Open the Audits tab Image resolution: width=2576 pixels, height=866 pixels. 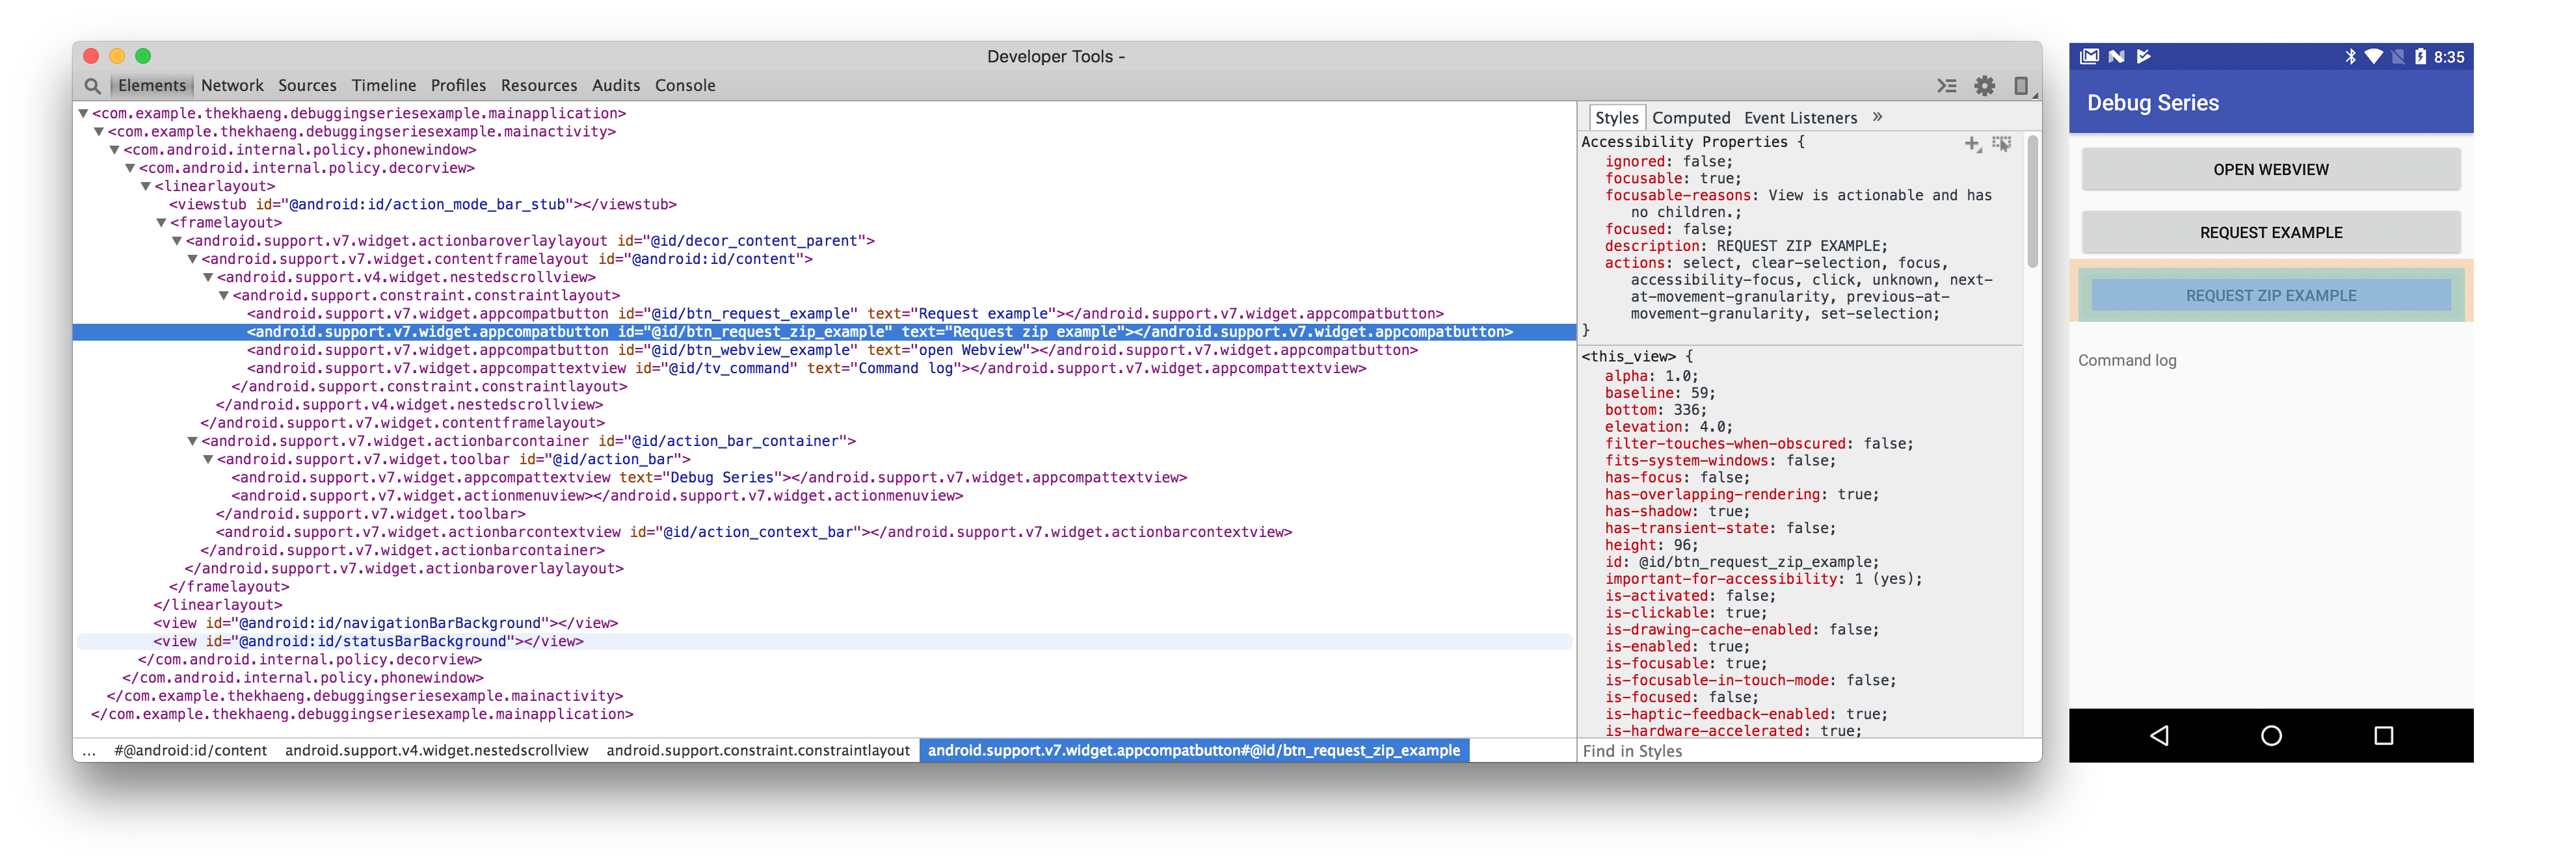(616, 86)
